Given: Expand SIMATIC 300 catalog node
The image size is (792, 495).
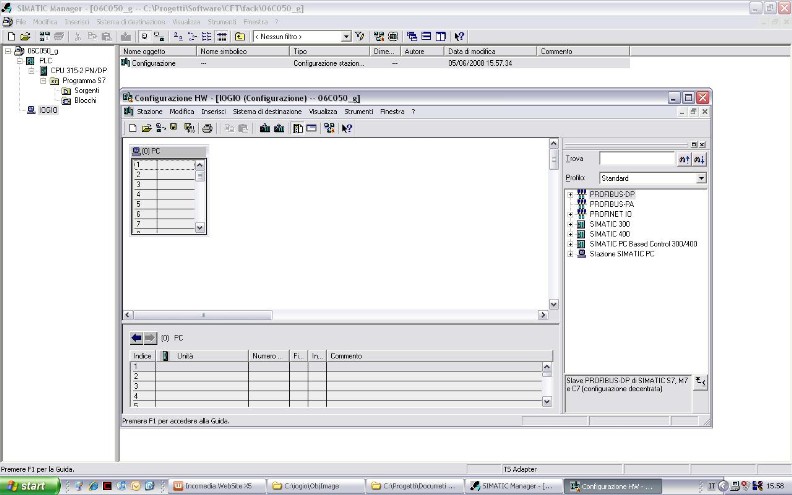Looking at the screenshot, I should point(570,224).
